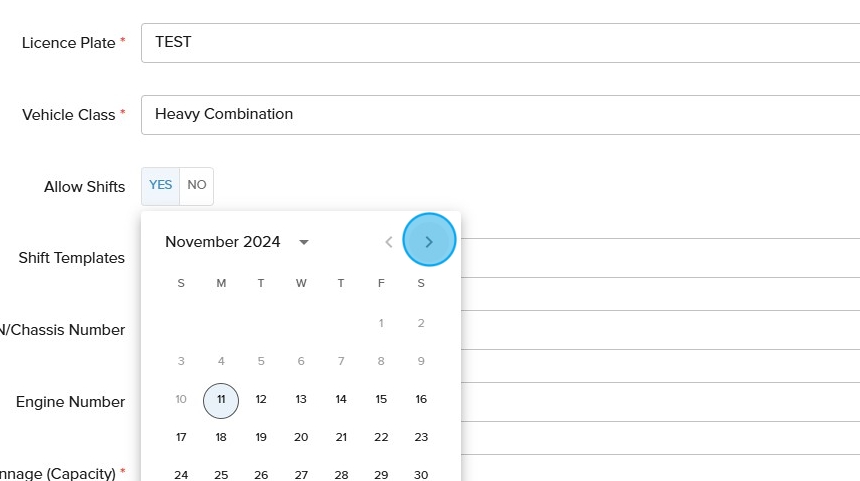Select November 18 in the calendar
This screenshot has width=860, height=481.
(x=221, y=437)
